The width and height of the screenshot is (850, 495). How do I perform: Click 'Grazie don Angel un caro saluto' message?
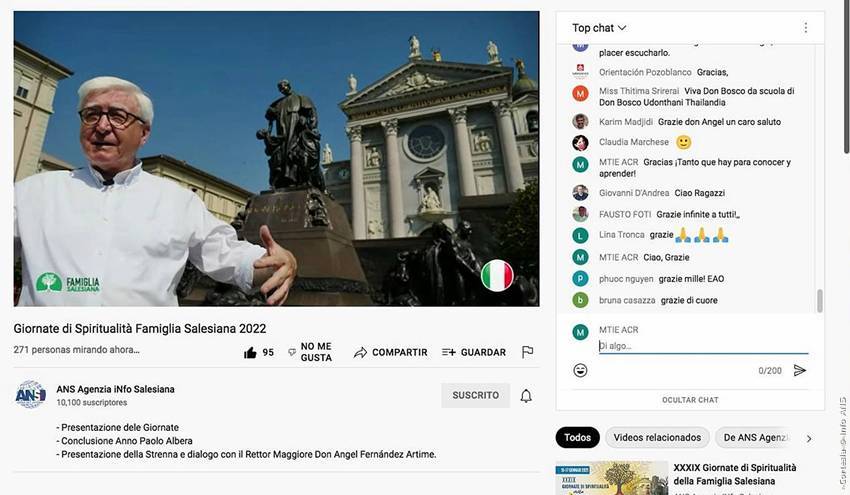719,122
